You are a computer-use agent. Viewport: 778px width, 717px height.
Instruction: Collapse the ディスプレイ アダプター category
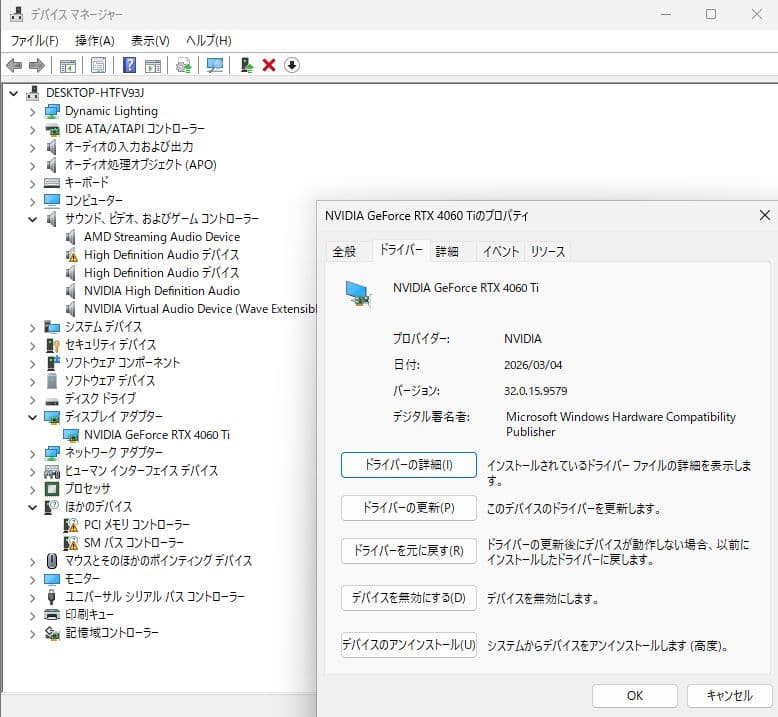pyautogui.click(x=33, y=417)
